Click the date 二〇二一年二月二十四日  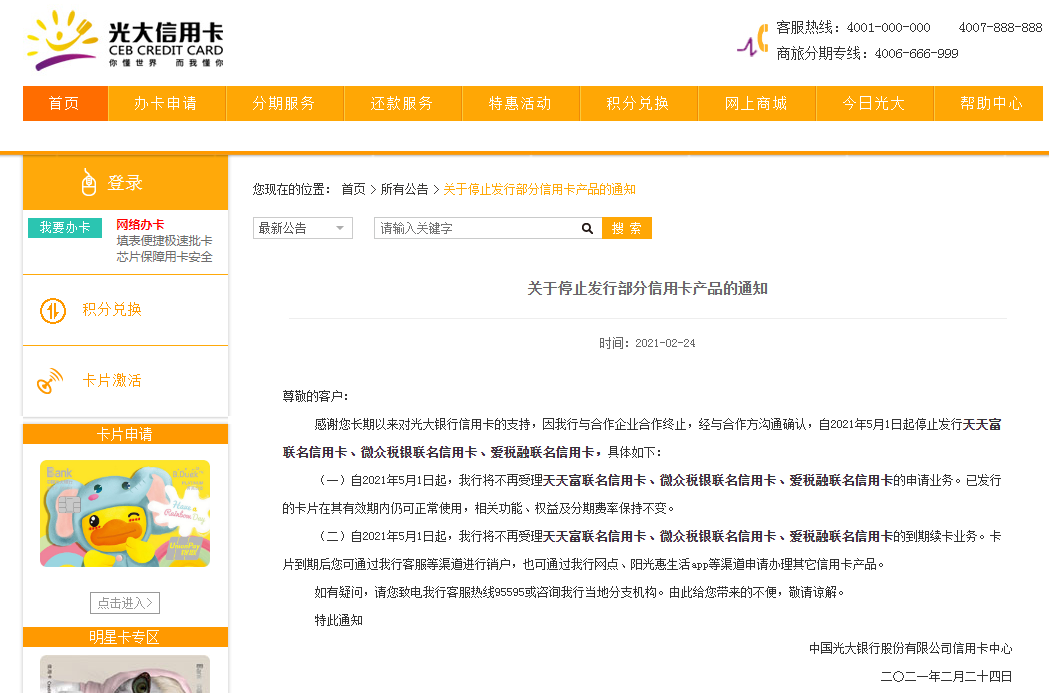pyautogui.click(x=947, y=676)
